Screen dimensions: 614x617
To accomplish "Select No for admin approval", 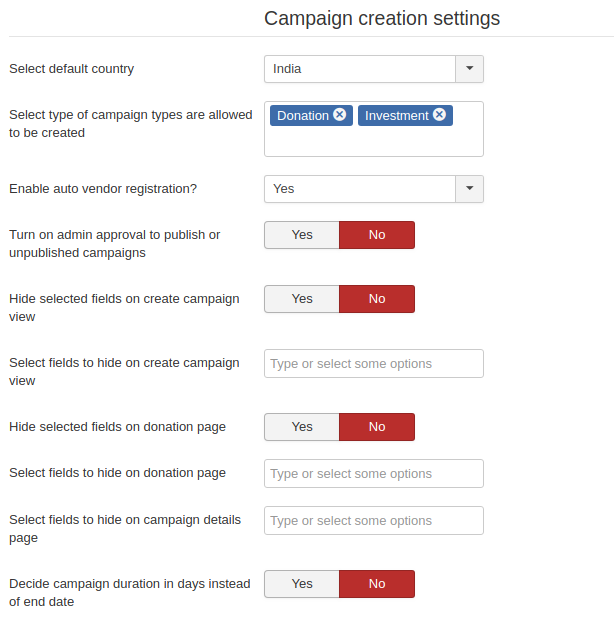I will [x=377, y=235].
